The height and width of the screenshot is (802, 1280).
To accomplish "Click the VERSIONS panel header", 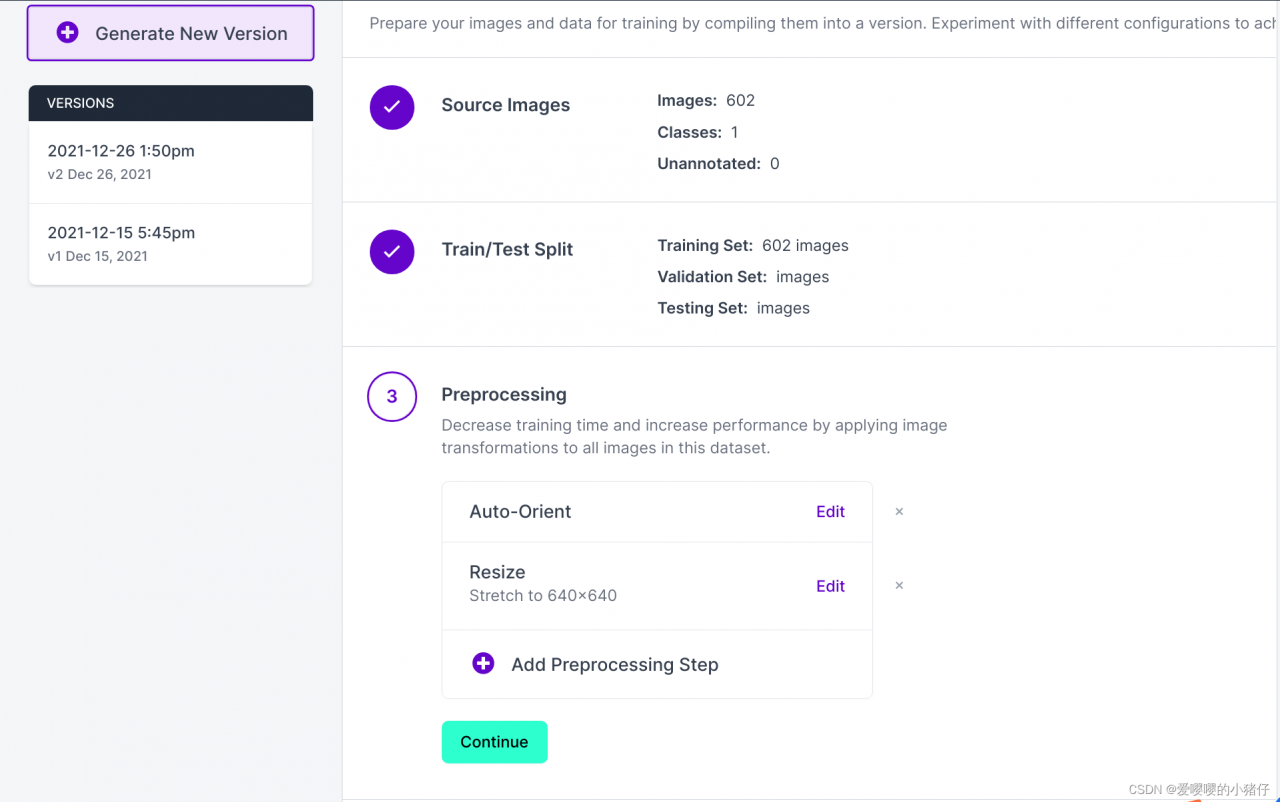I will pos(171,103).
